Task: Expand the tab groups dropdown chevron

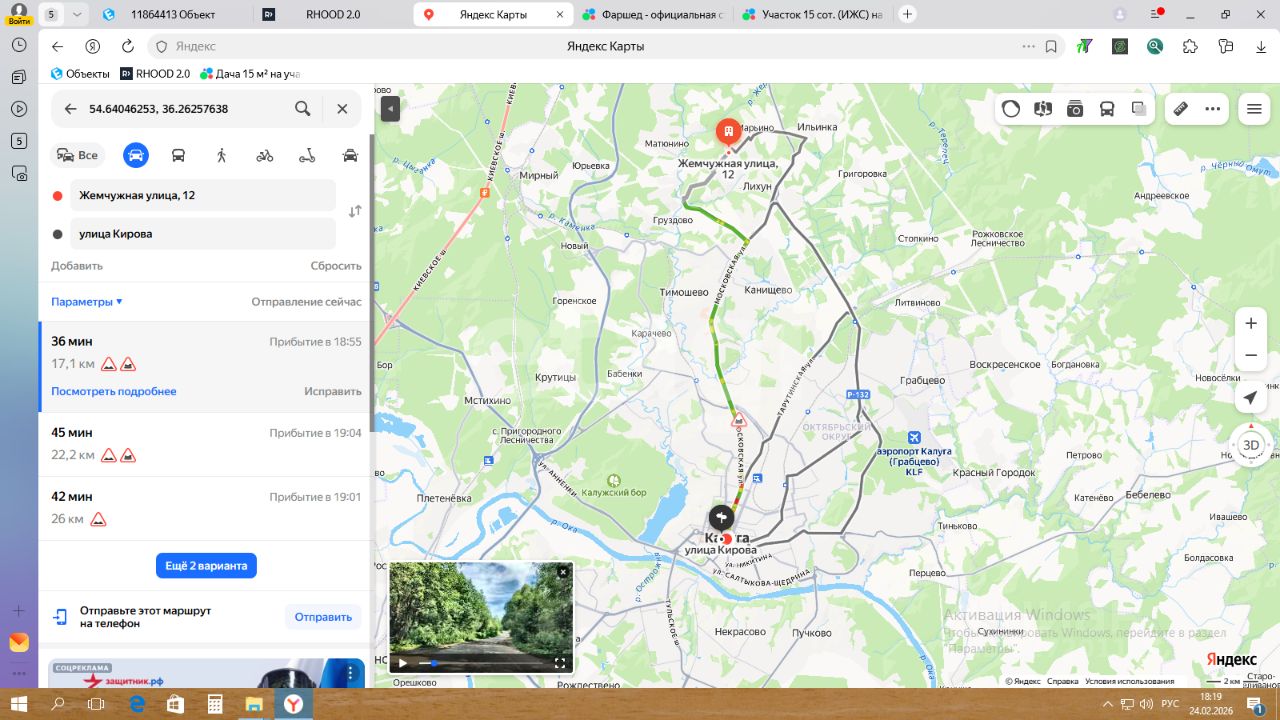Action: pyautogui.click(x=77, y=15)
